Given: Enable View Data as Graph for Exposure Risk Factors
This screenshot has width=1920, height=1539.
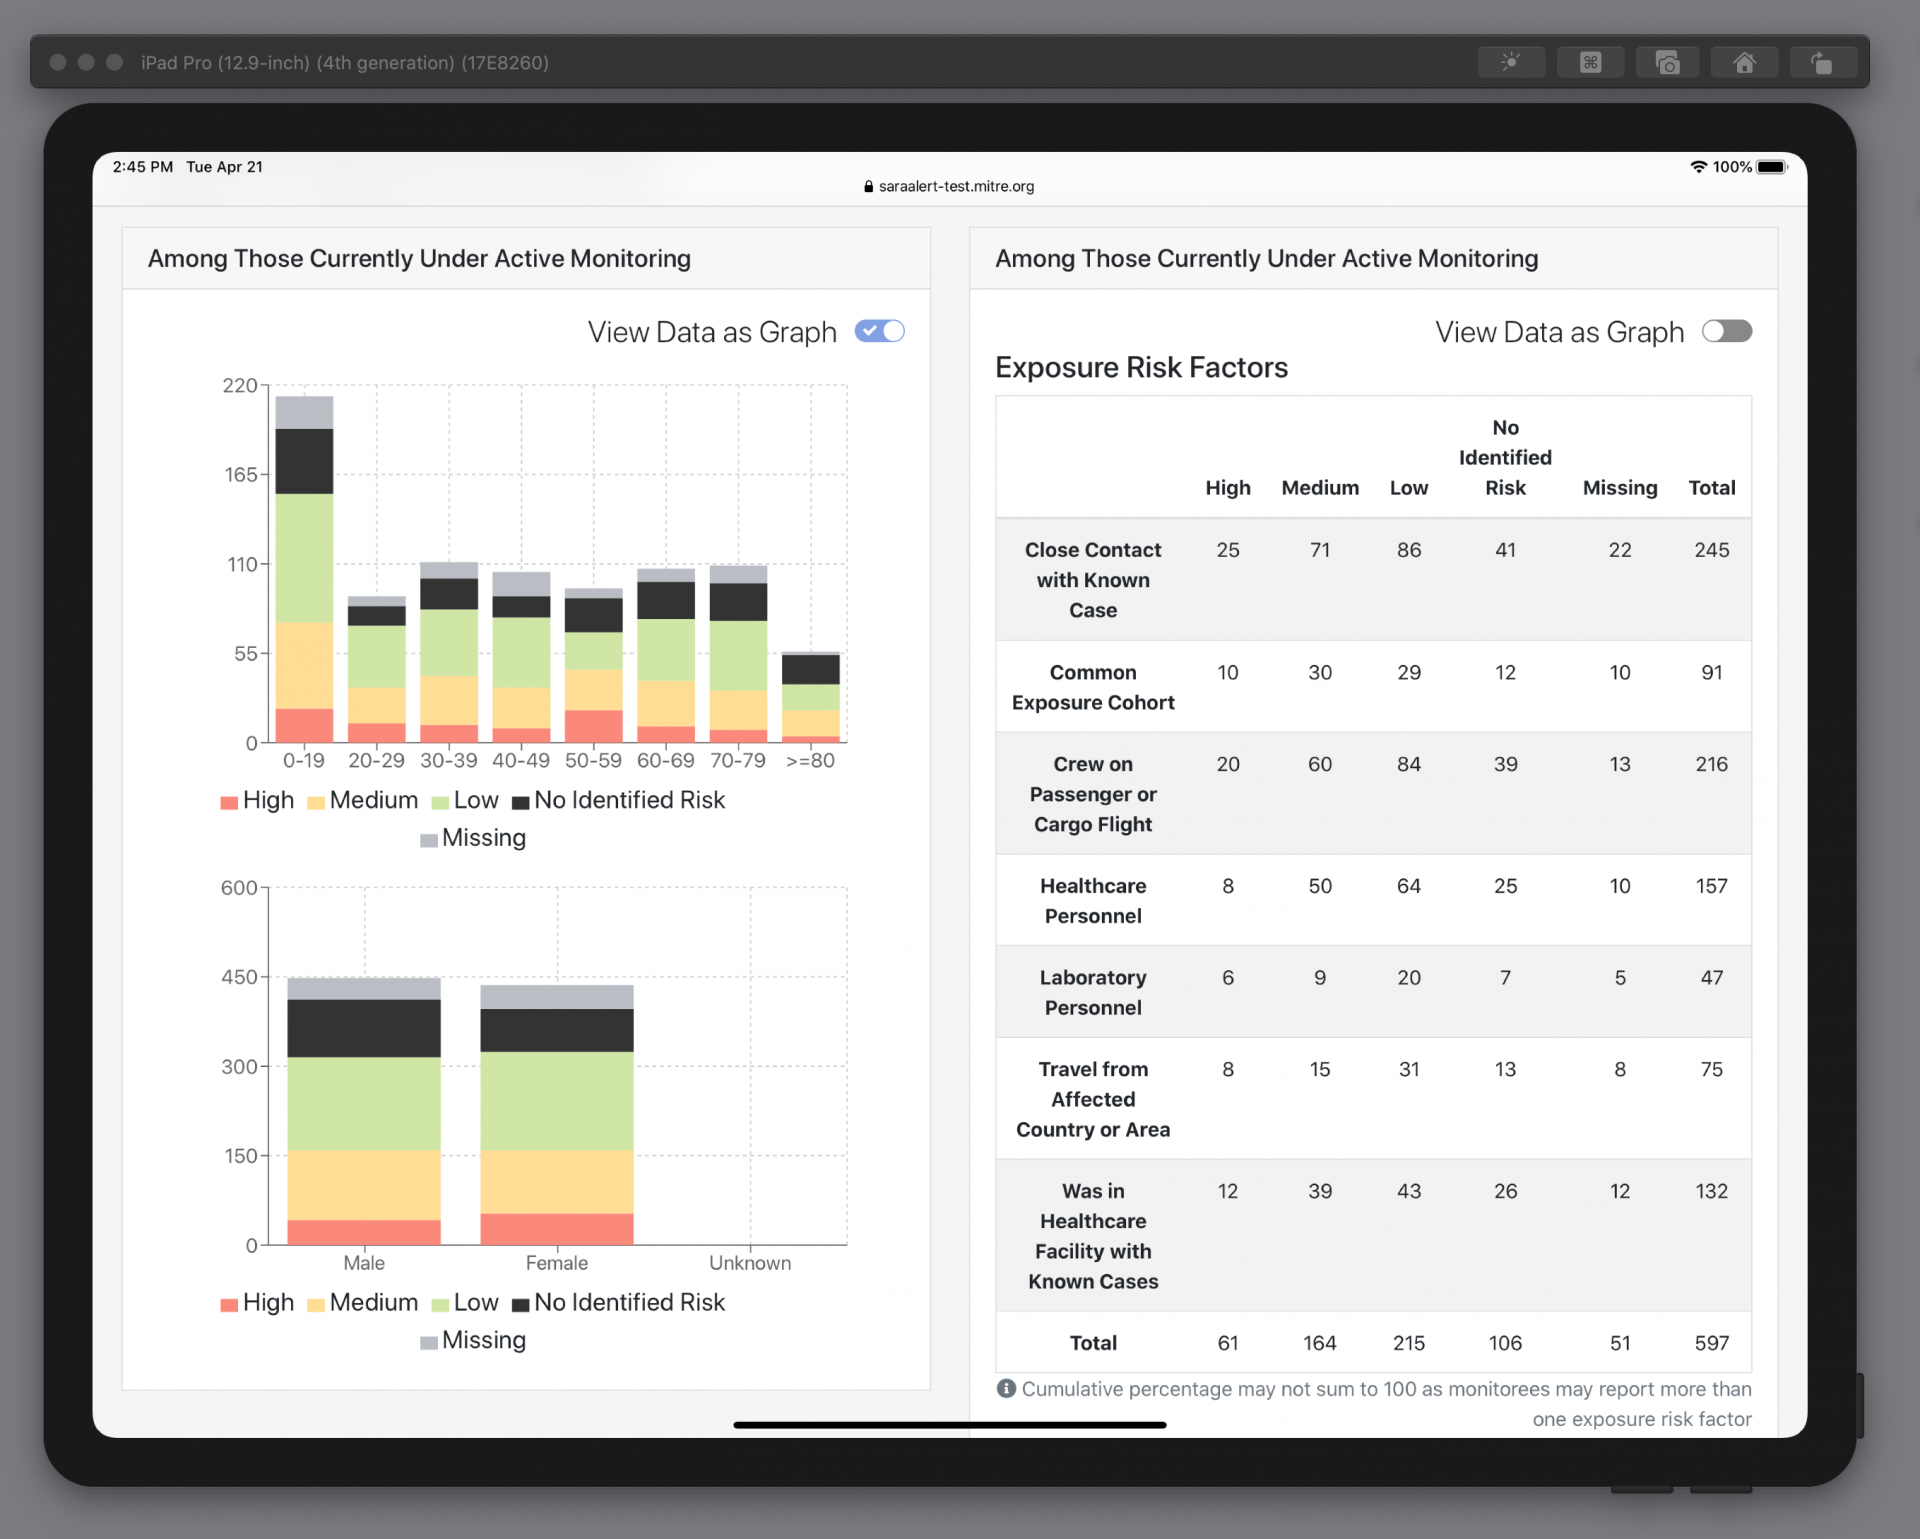Looking at the screenshot, I should 1726,331.
